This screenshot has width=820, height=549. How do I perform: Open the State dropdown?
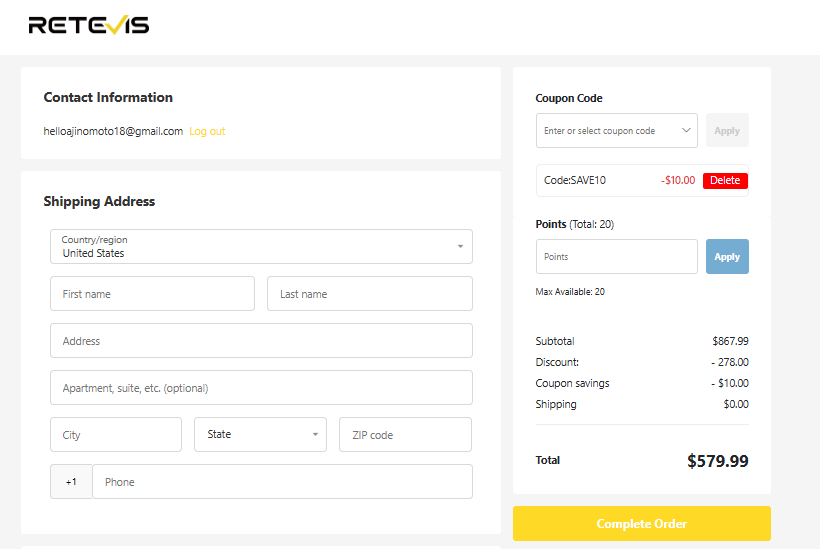[260, 434]
